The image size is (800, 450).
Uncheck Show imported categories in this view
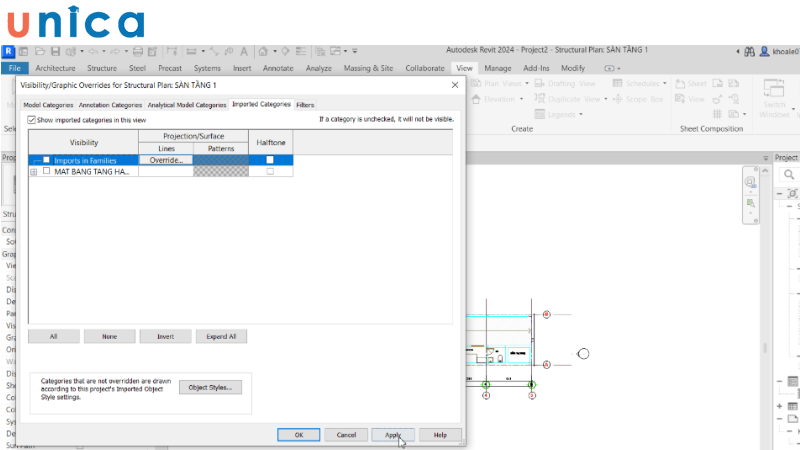pyautogui.click(x=31, y=119)
